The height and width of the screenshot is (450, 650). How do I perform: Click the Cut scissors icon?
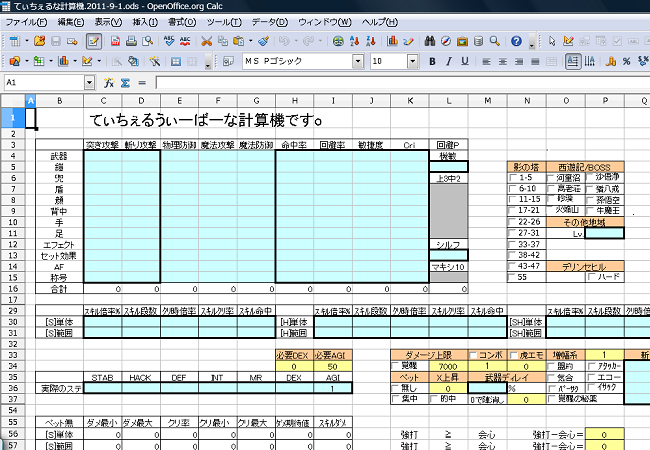(206, 41)
